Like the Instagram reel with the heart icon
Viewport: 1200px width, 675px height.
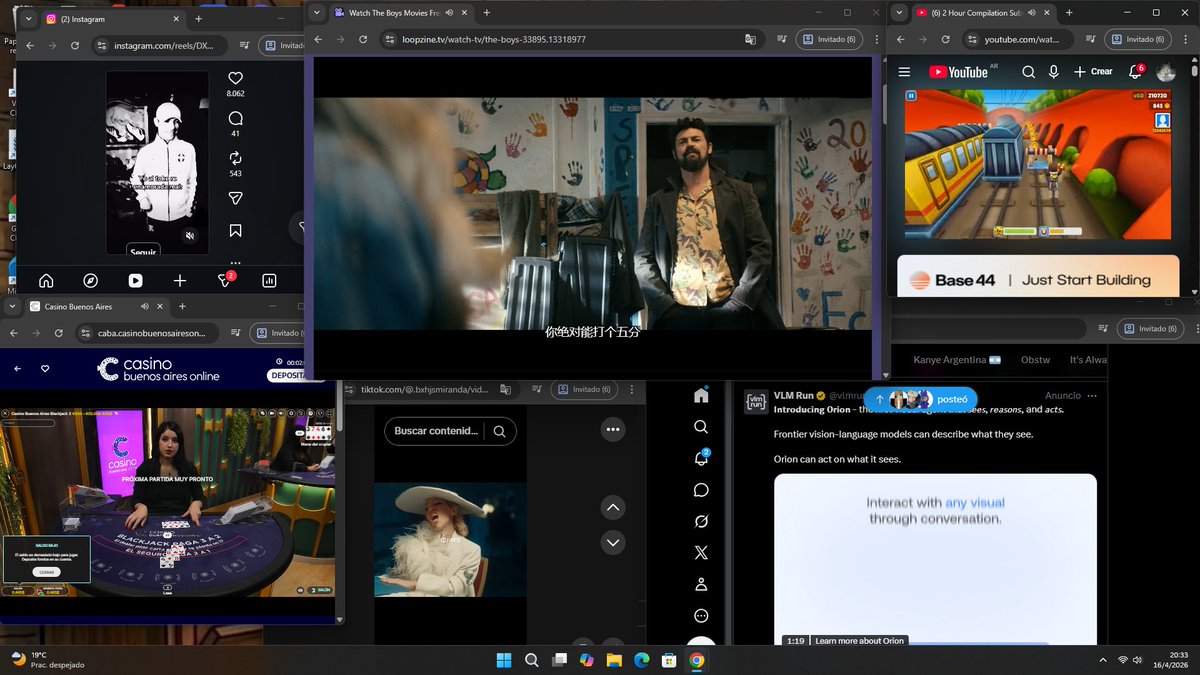coord(235,78)
